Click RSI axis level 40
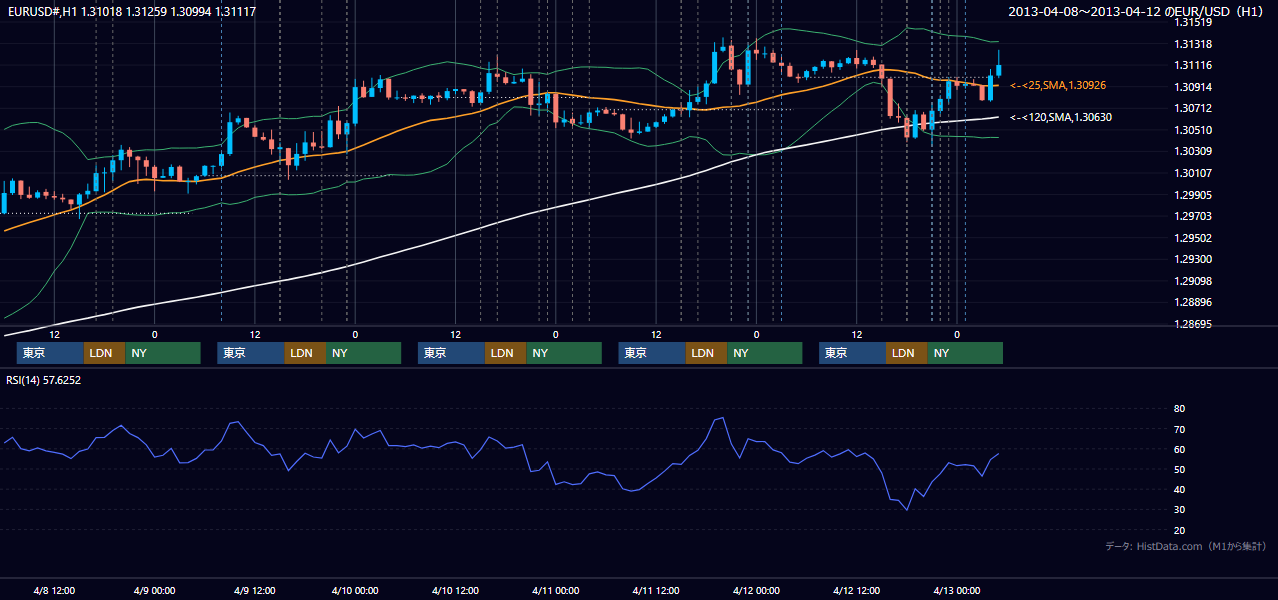Viewport: 1278px width, 600px height. (x=1180, y=489)
